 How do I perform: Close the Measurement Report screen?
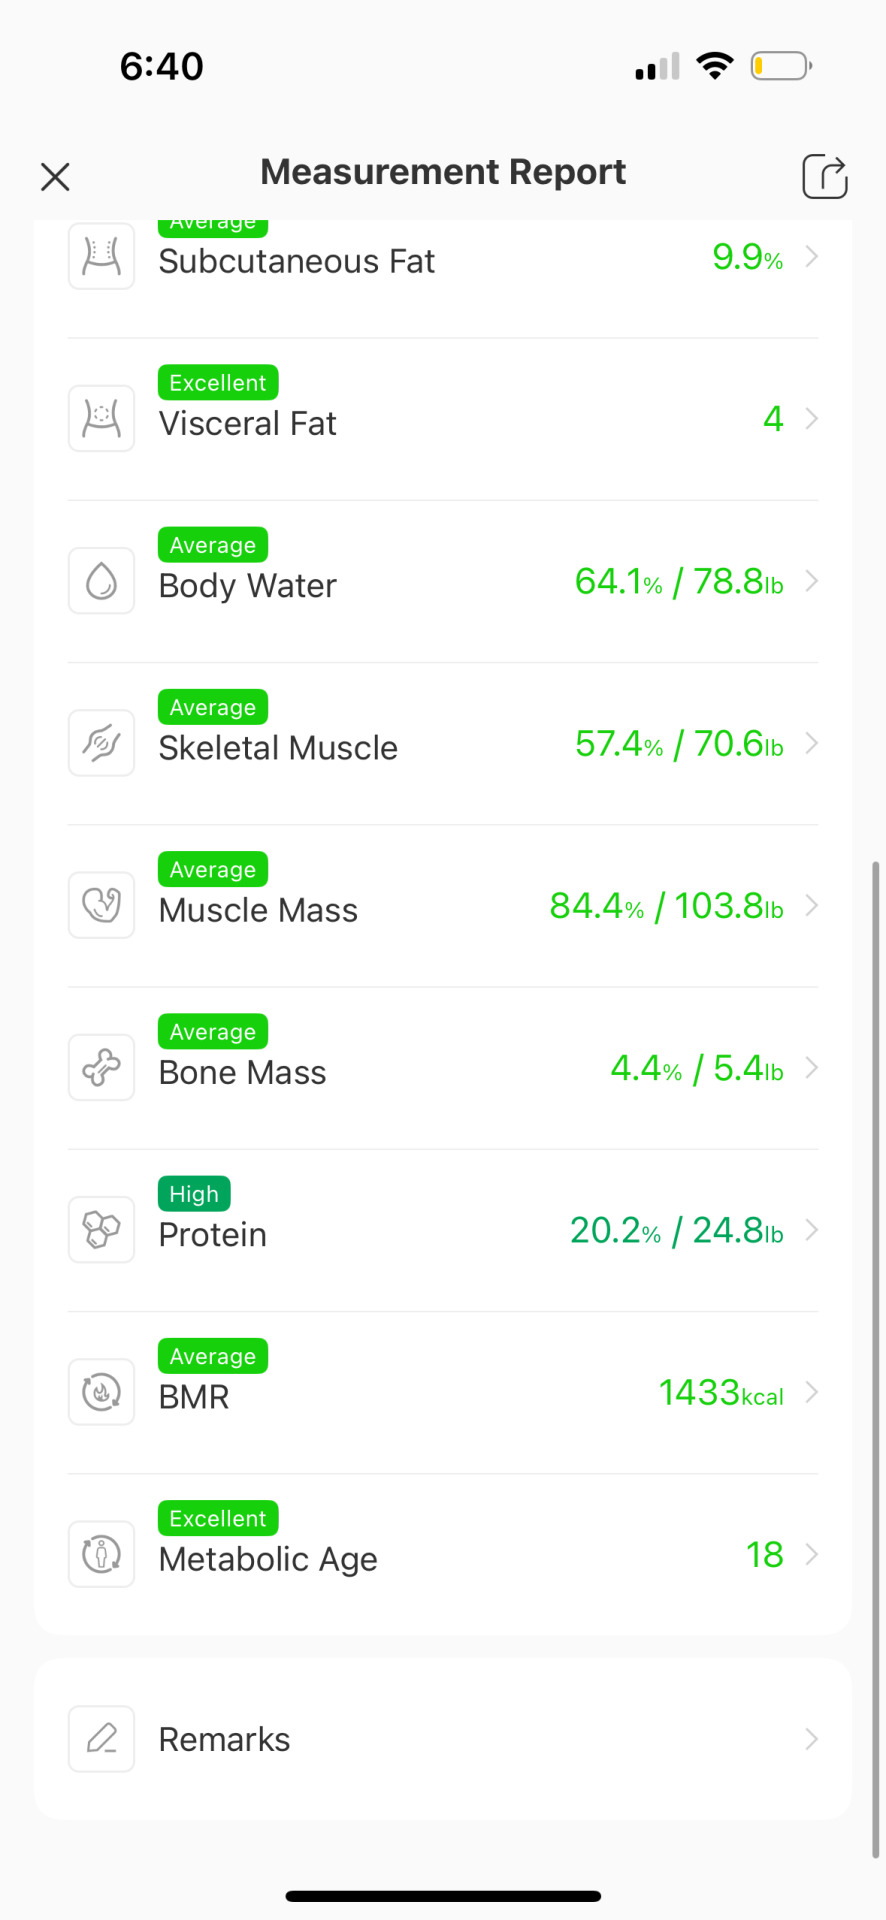[55, 177]
